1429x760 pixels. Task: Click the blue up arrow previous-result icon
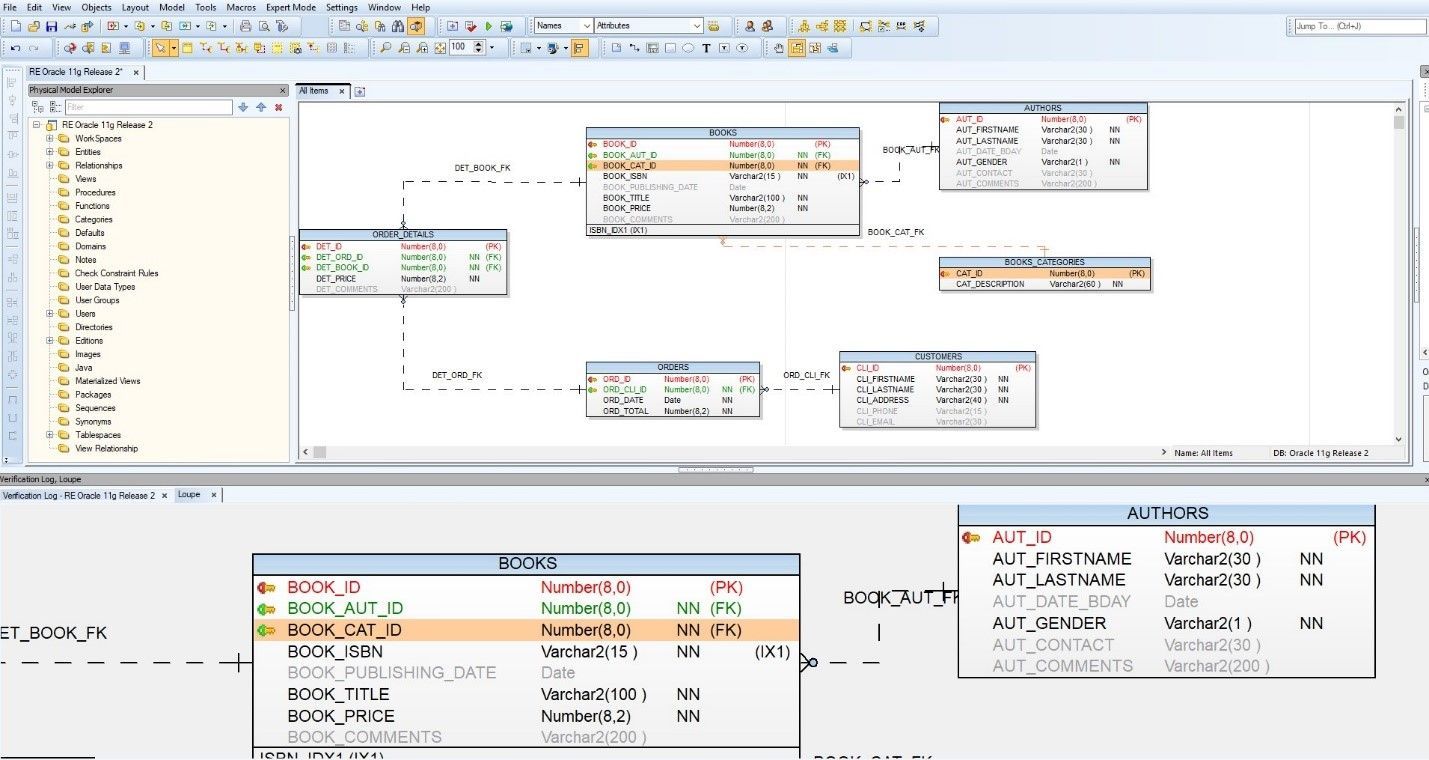[261, 107]
